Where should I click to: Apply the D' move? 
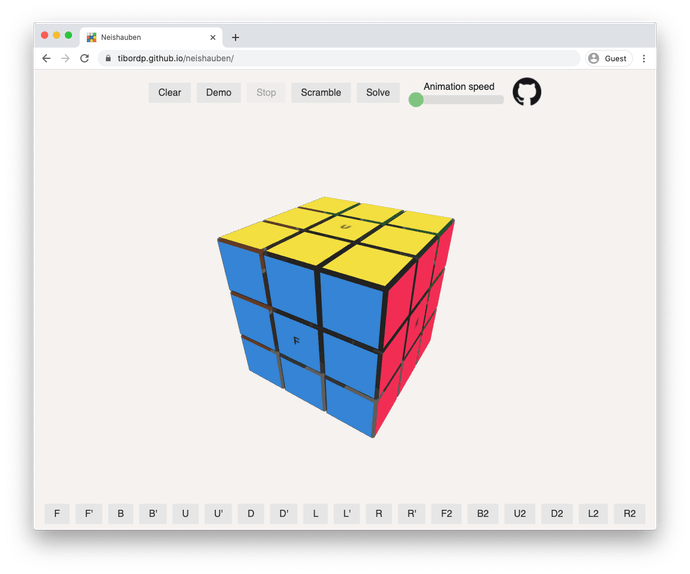click(284, 514)
